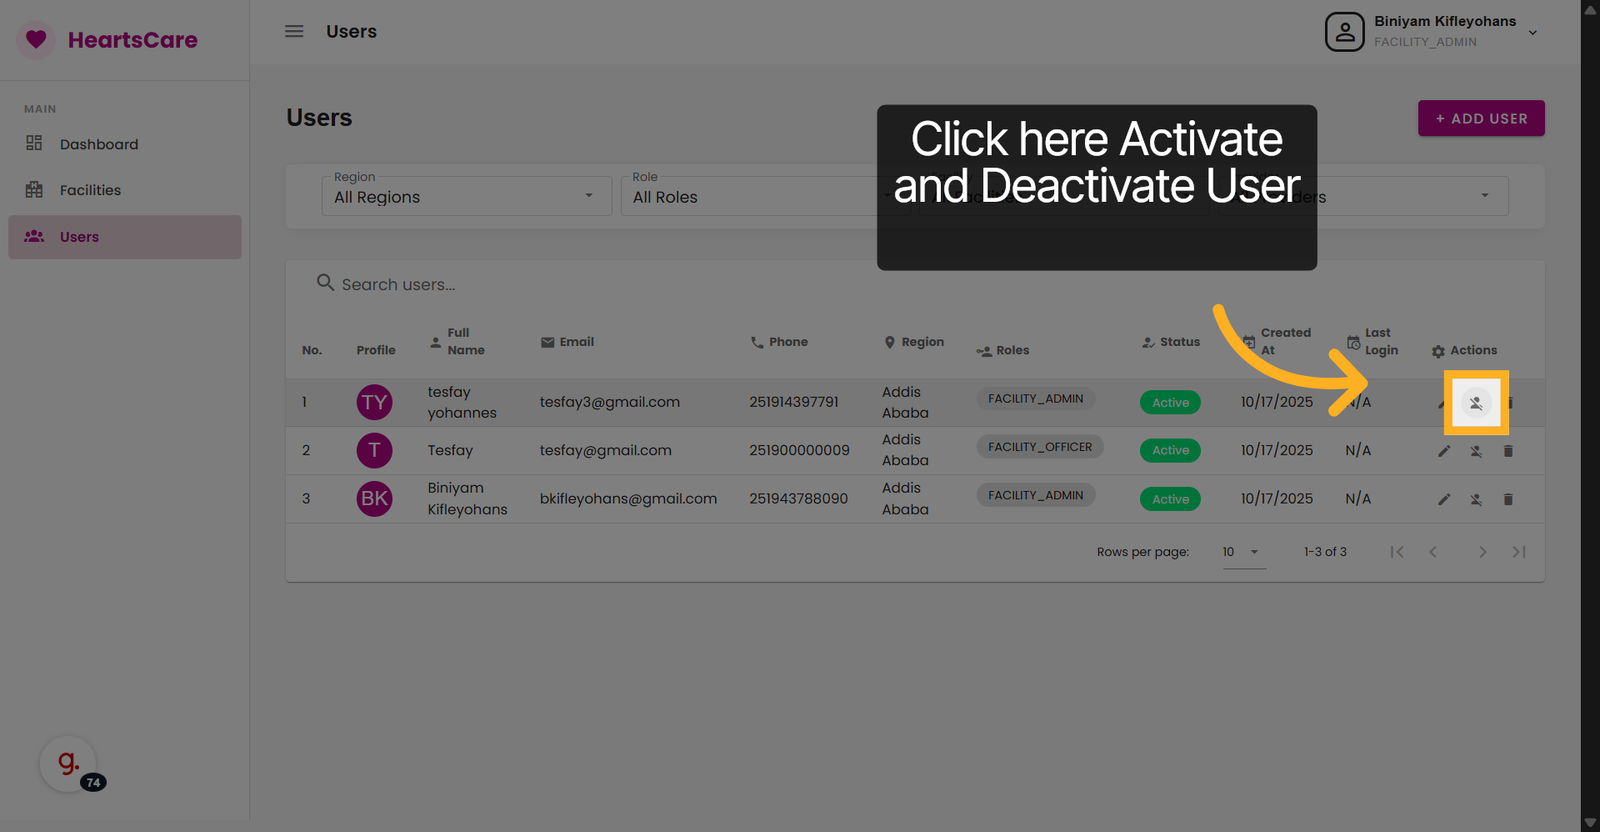Edit Biniyam Kifleyohans with pencil icon
The height and width of the screenshot is (832, 1600).
point(1443,499)
